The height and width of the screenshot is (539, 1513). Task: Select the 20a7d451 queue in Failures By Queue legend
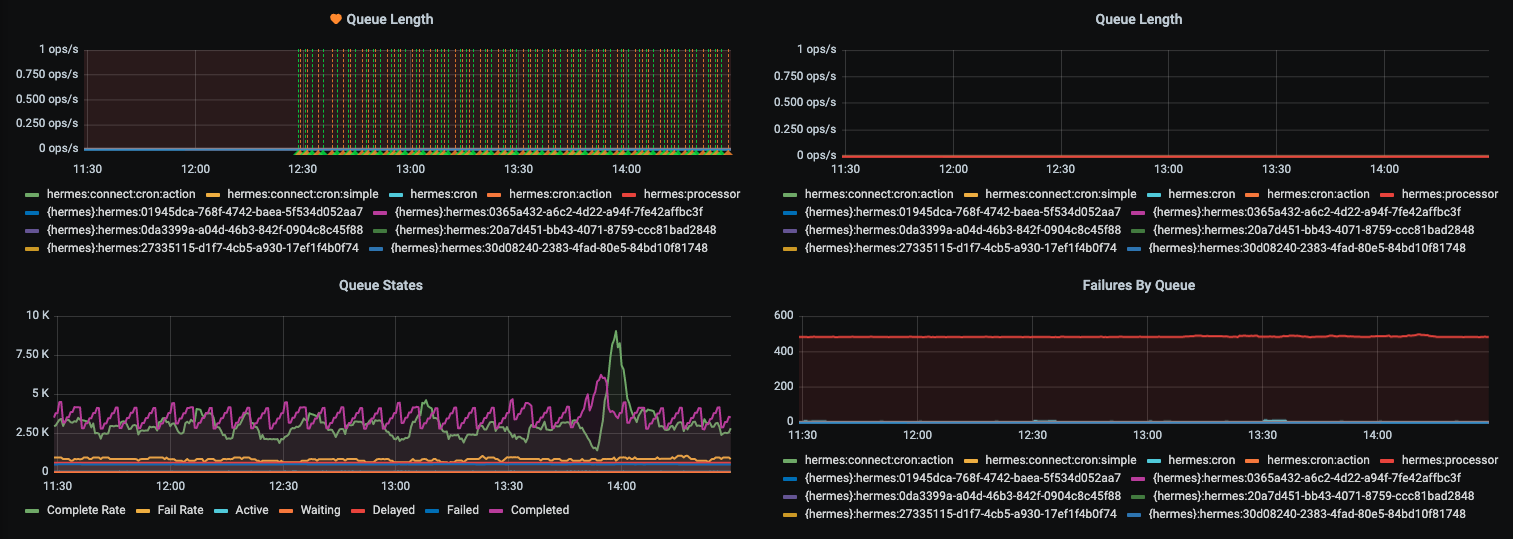pos(1313,496)
